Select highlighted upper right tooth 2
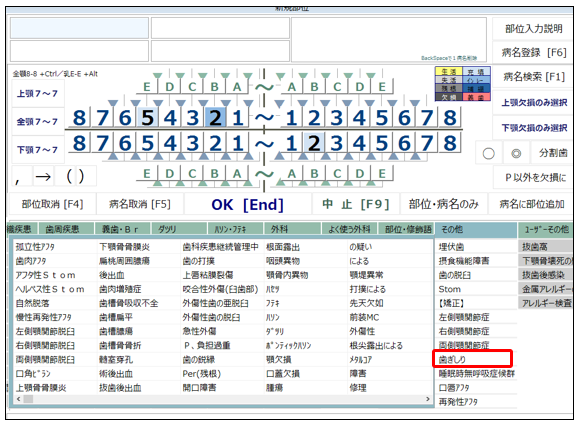 pyautogui.click(x=215, y=118)
